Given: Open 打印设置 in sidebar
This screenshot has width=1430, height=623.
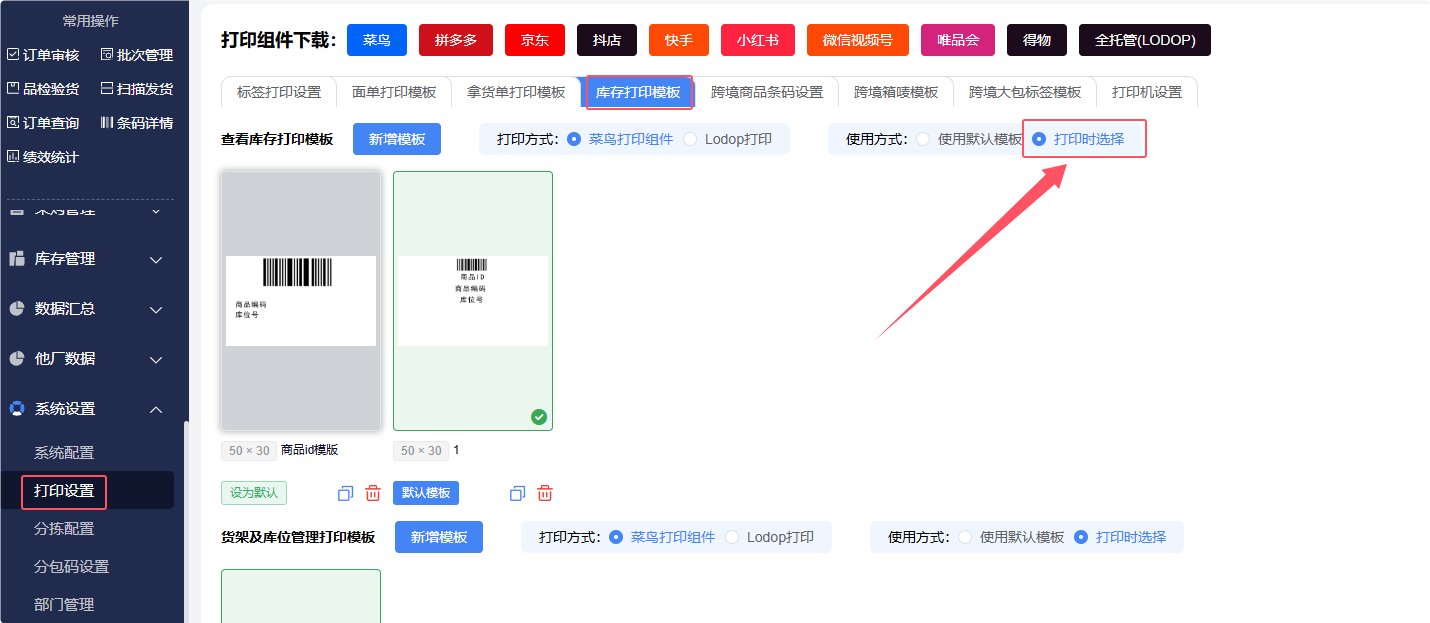Looking at the screenshot, I should tap(64, 491).
